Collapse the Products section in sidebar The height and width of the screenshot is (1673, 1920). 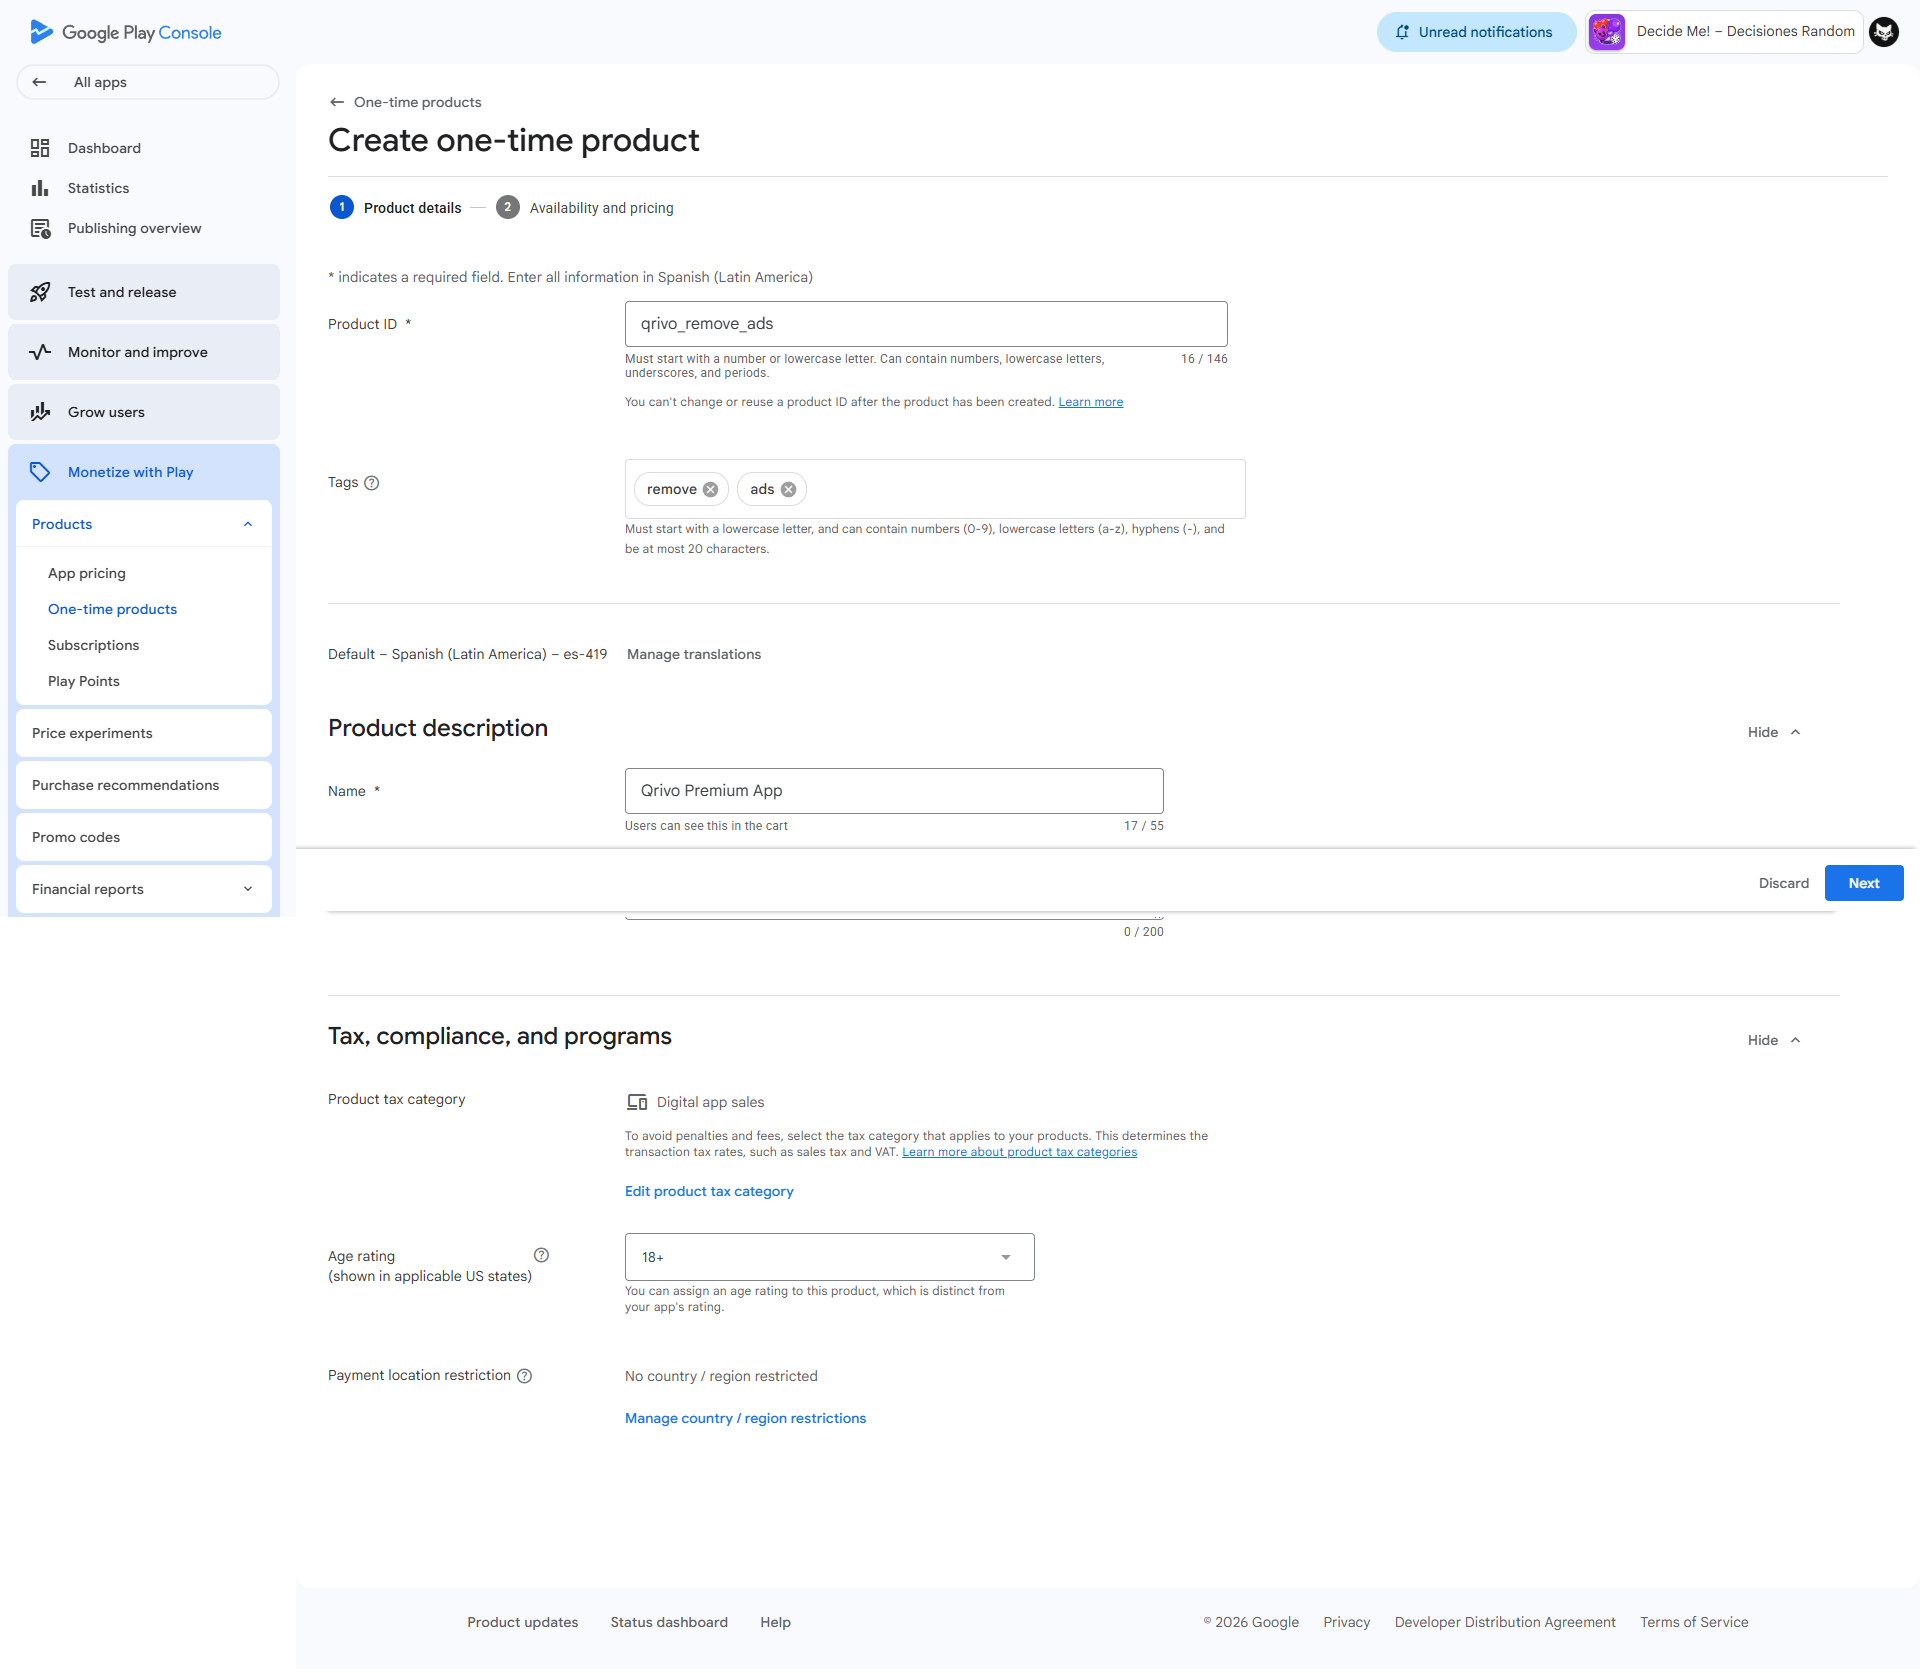click(x=248, y=524)
